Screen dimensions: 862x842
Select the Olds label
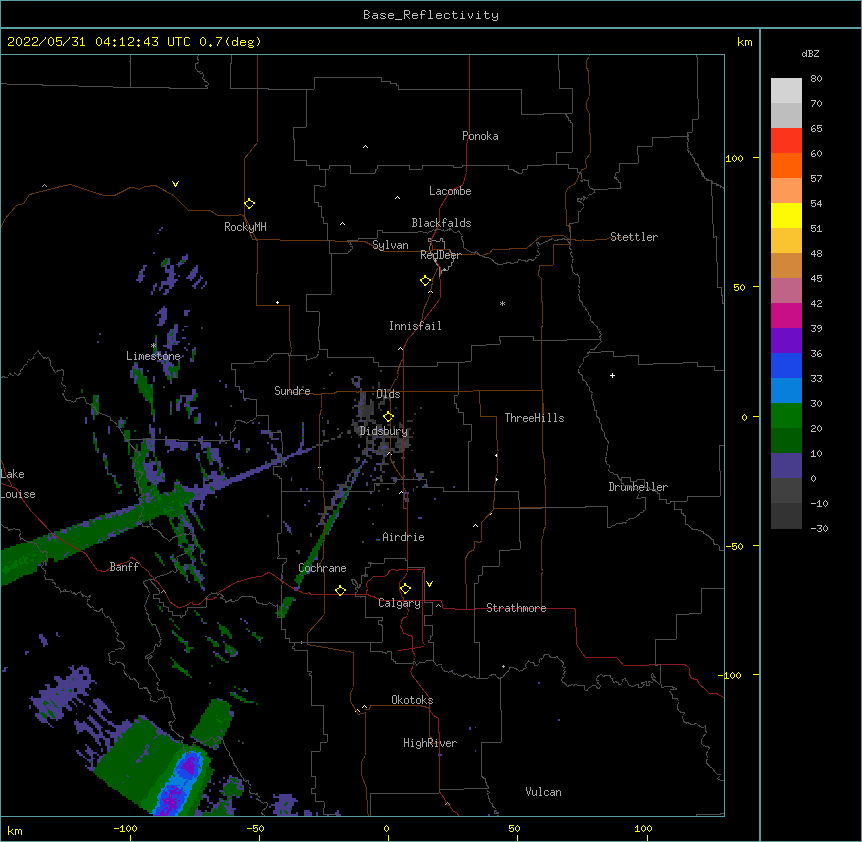388,394
